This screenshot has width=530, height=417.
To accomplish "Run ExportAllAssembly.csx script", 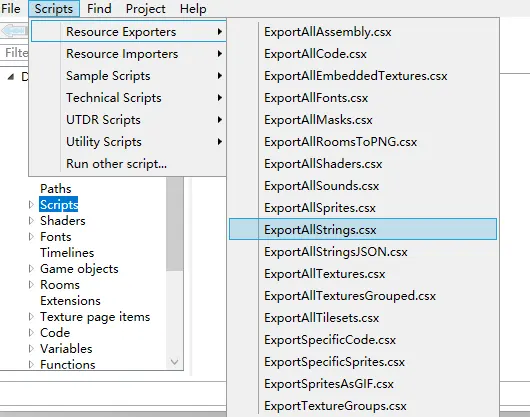I will pos(363,31).
